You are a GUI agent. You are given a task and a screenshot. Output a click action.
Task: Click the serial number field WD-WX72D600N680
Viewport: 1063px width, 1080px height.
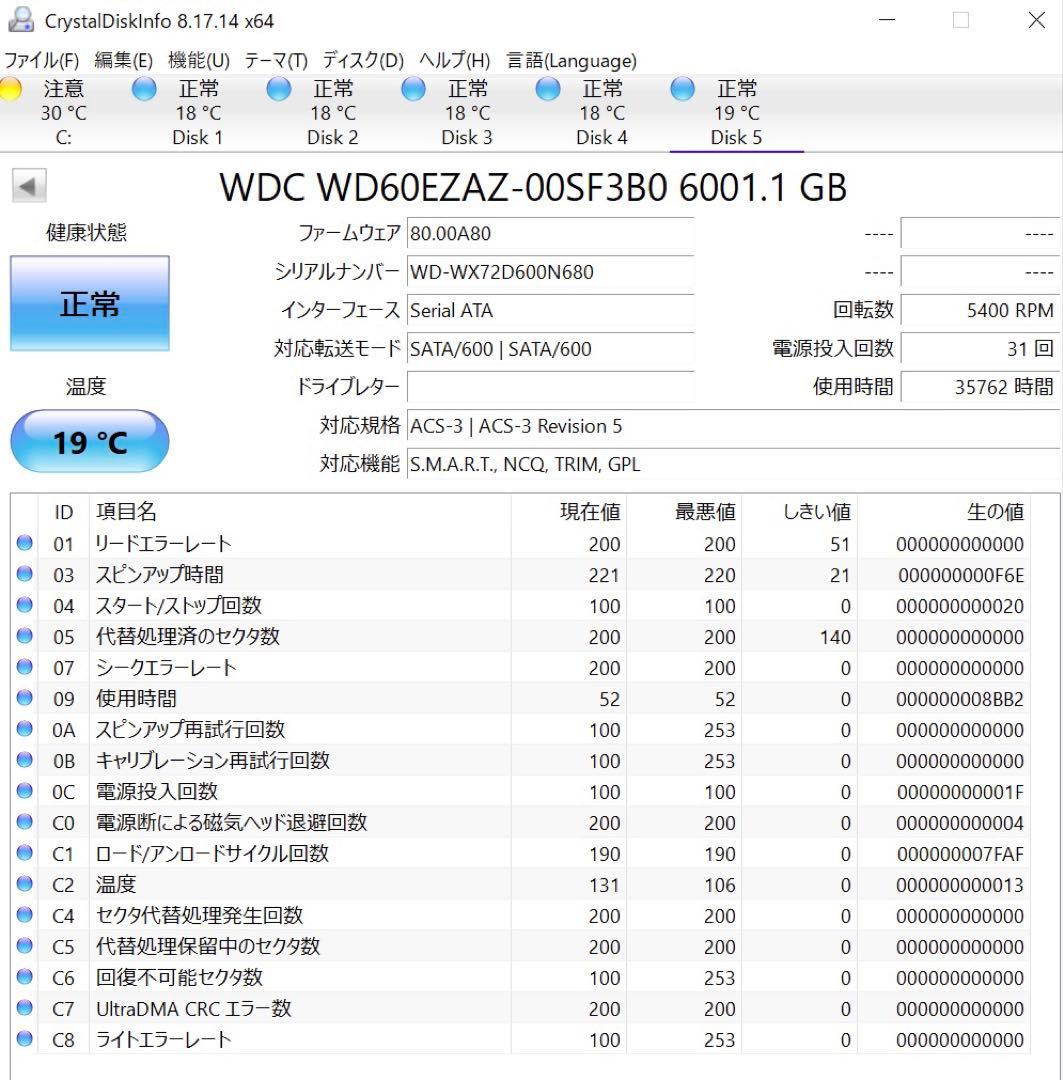pyautogui.click(x=550, y=272)
